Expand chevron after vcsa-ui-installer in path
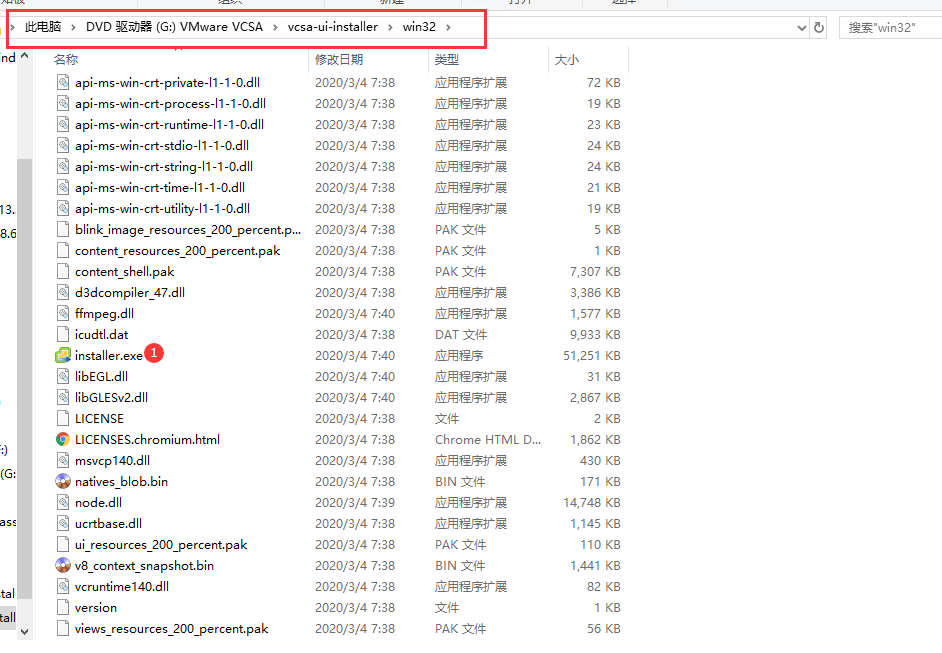 point(391,28)
